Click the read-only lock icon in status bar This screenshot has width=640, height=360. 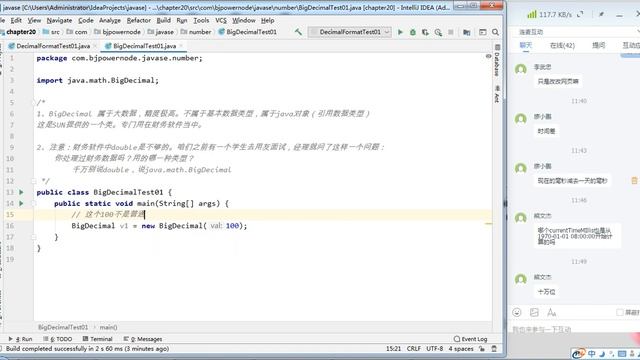482,349
